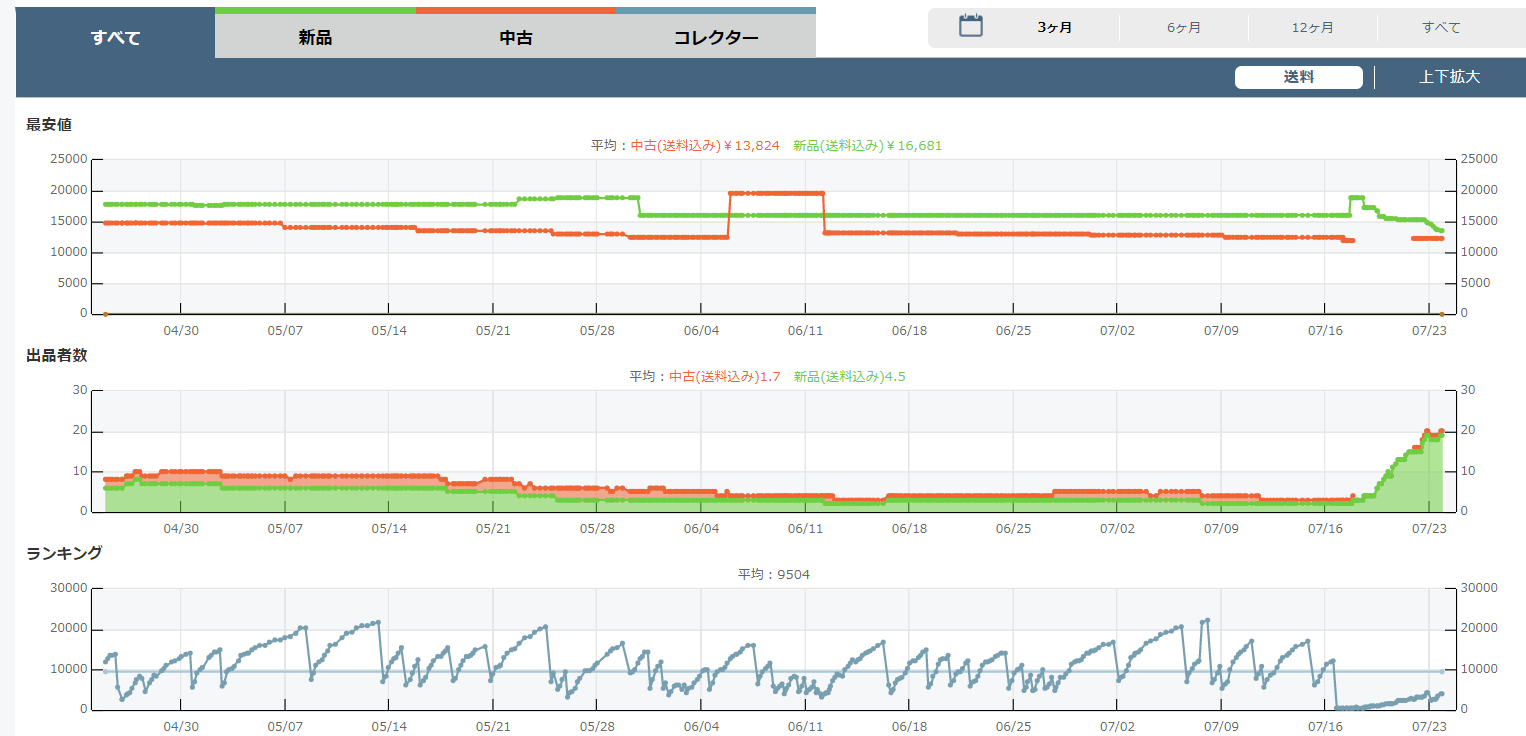Toggle the 送料 shipping option
This screenshot has width=1526, height=736.
[x=1298, y=77]
